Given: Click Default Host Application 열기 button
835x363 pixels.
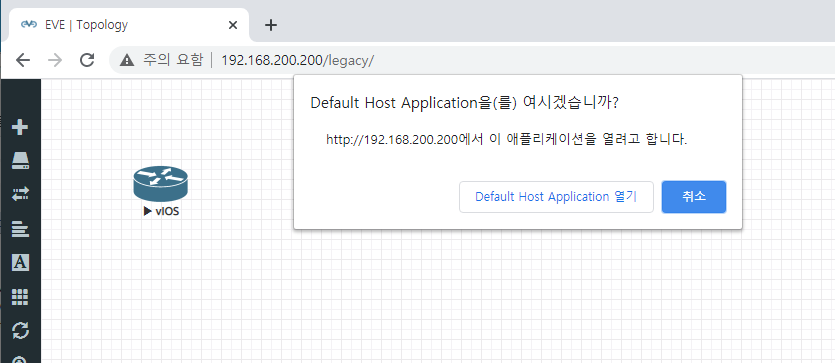Looking at the screenshot, I should 556,197.
